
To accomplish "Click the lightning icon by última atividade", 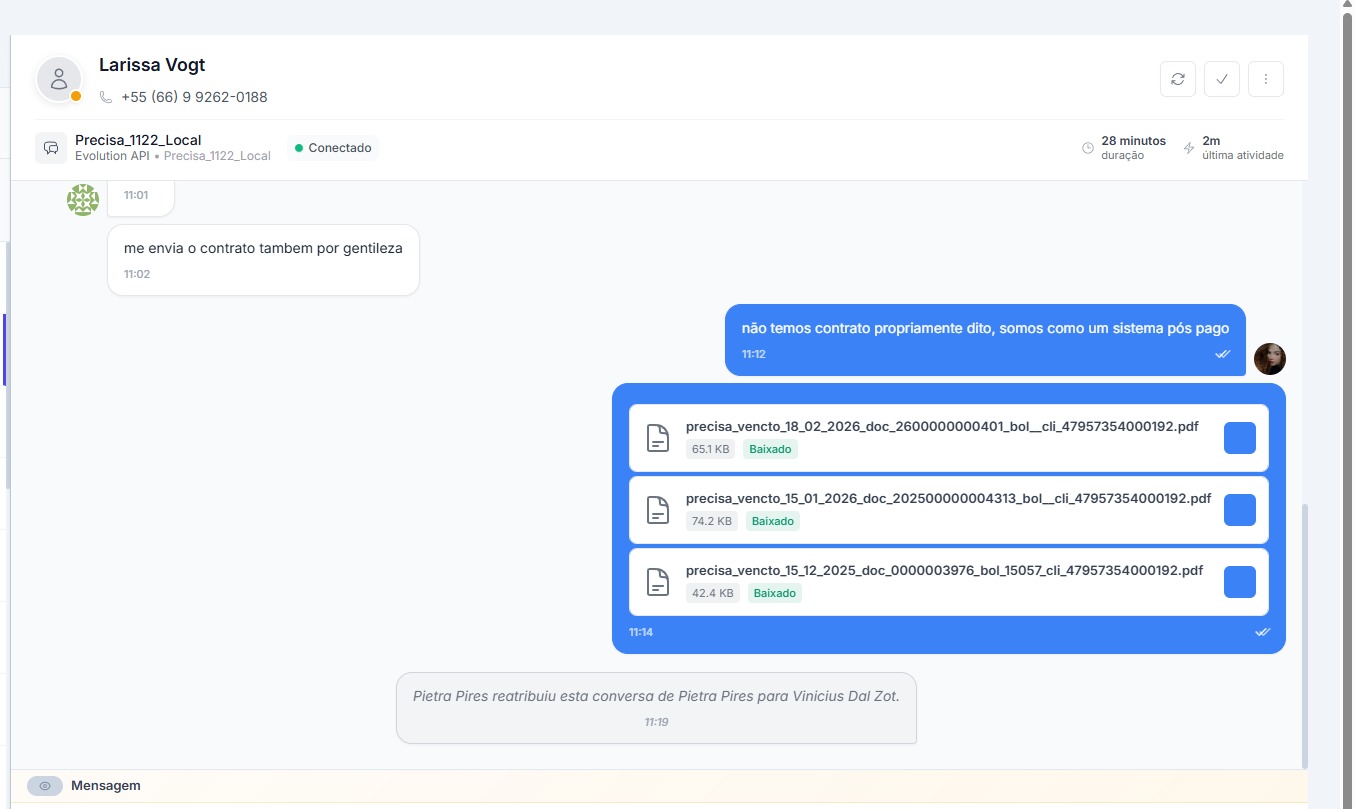I will (x=1189, y=148).
